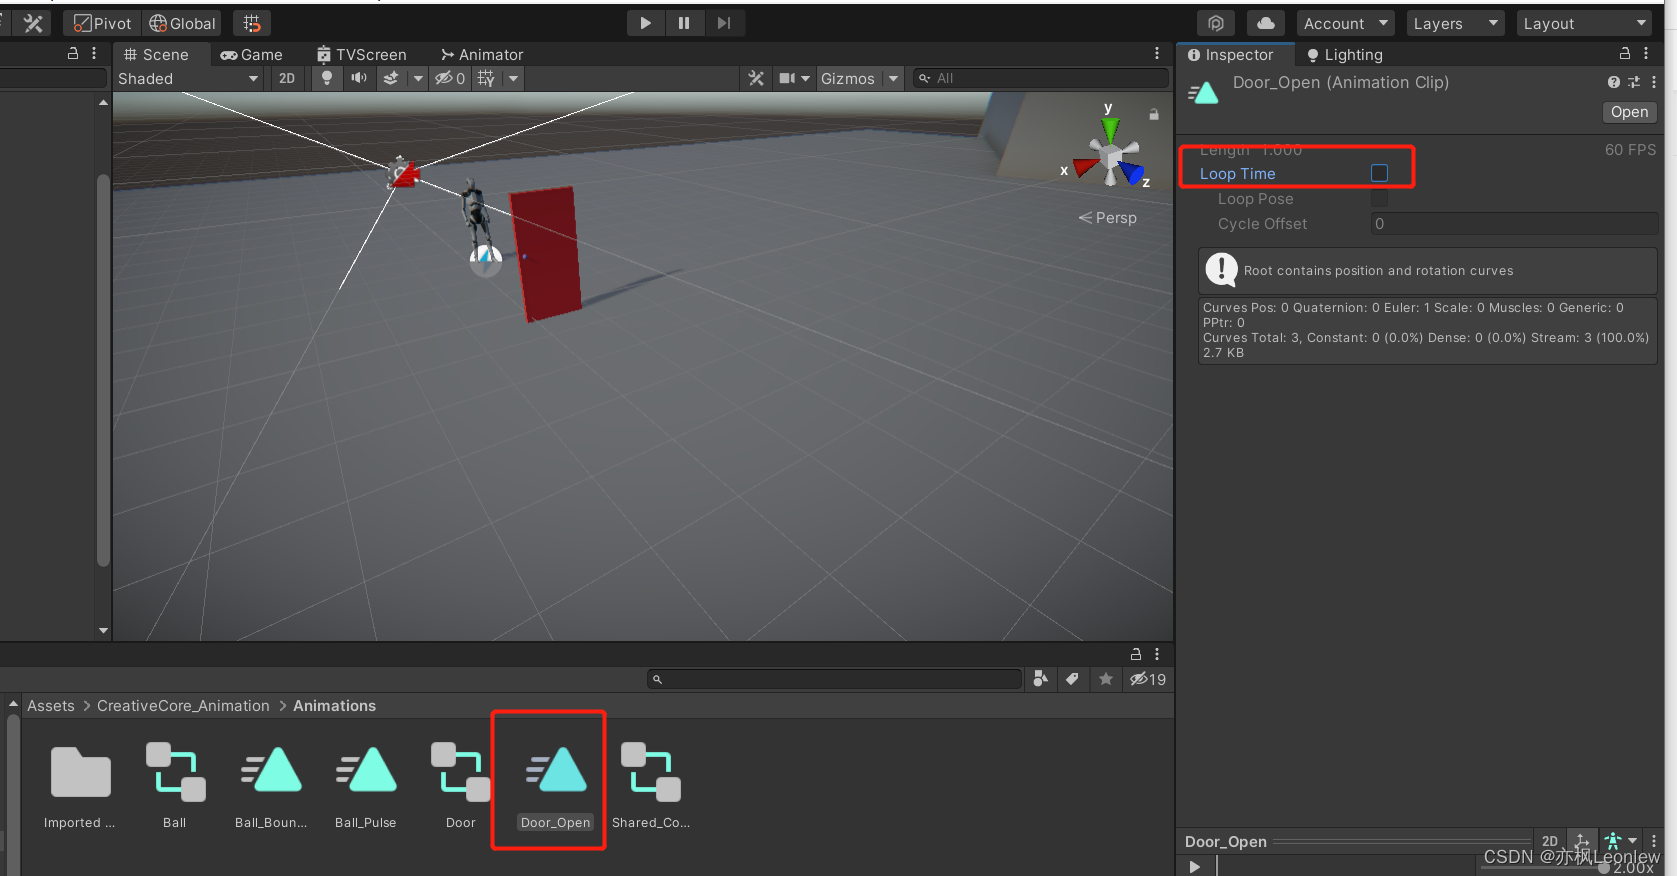Step forward one frame
Viewport: 1677px width, 876px height.
724,23
